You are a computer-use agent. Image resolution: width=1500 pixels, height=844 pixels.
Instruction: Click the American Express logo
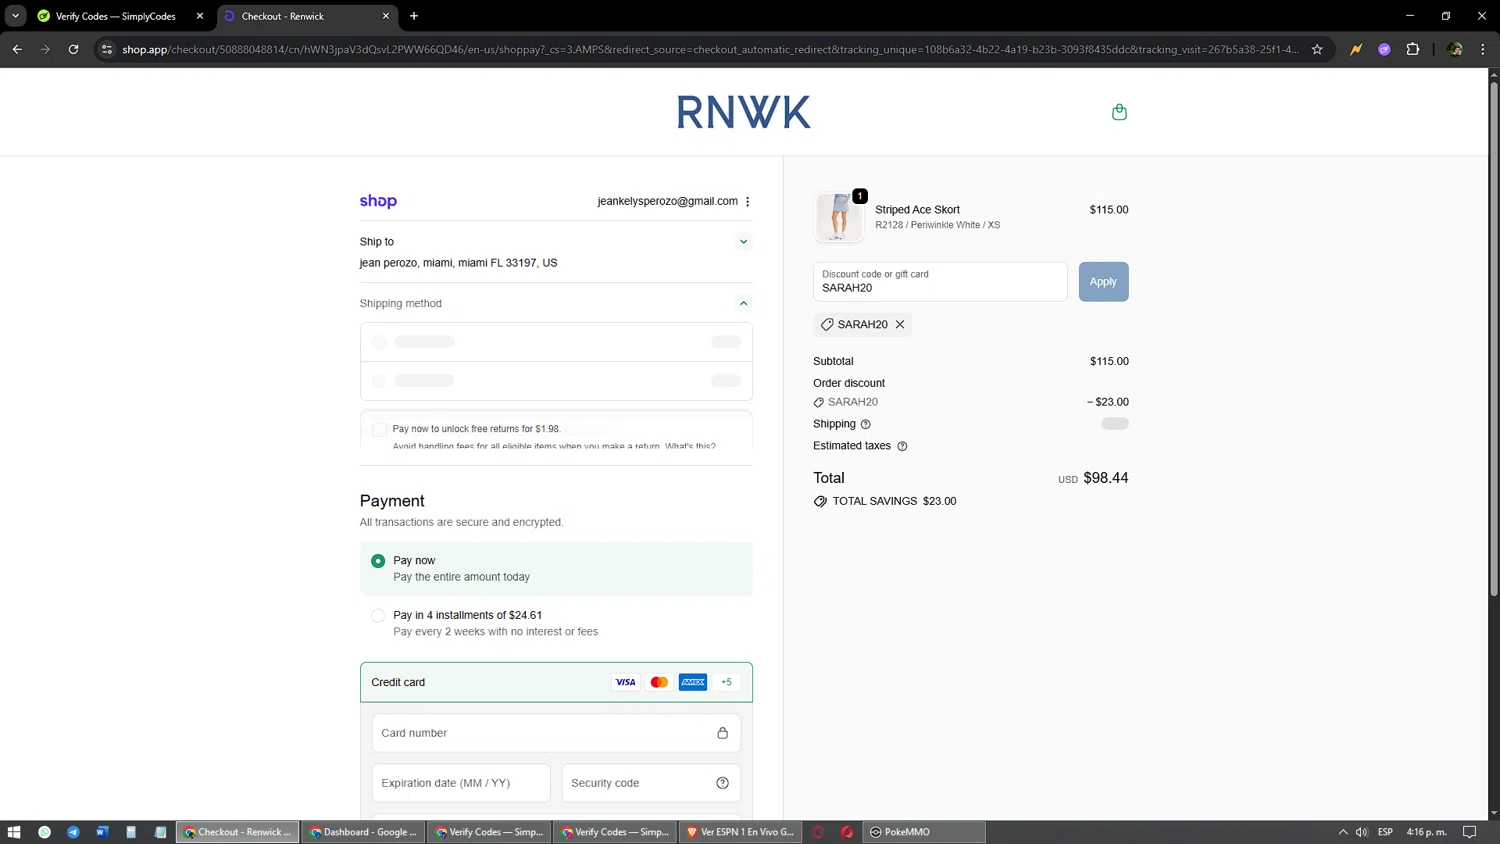pos(693,682)
